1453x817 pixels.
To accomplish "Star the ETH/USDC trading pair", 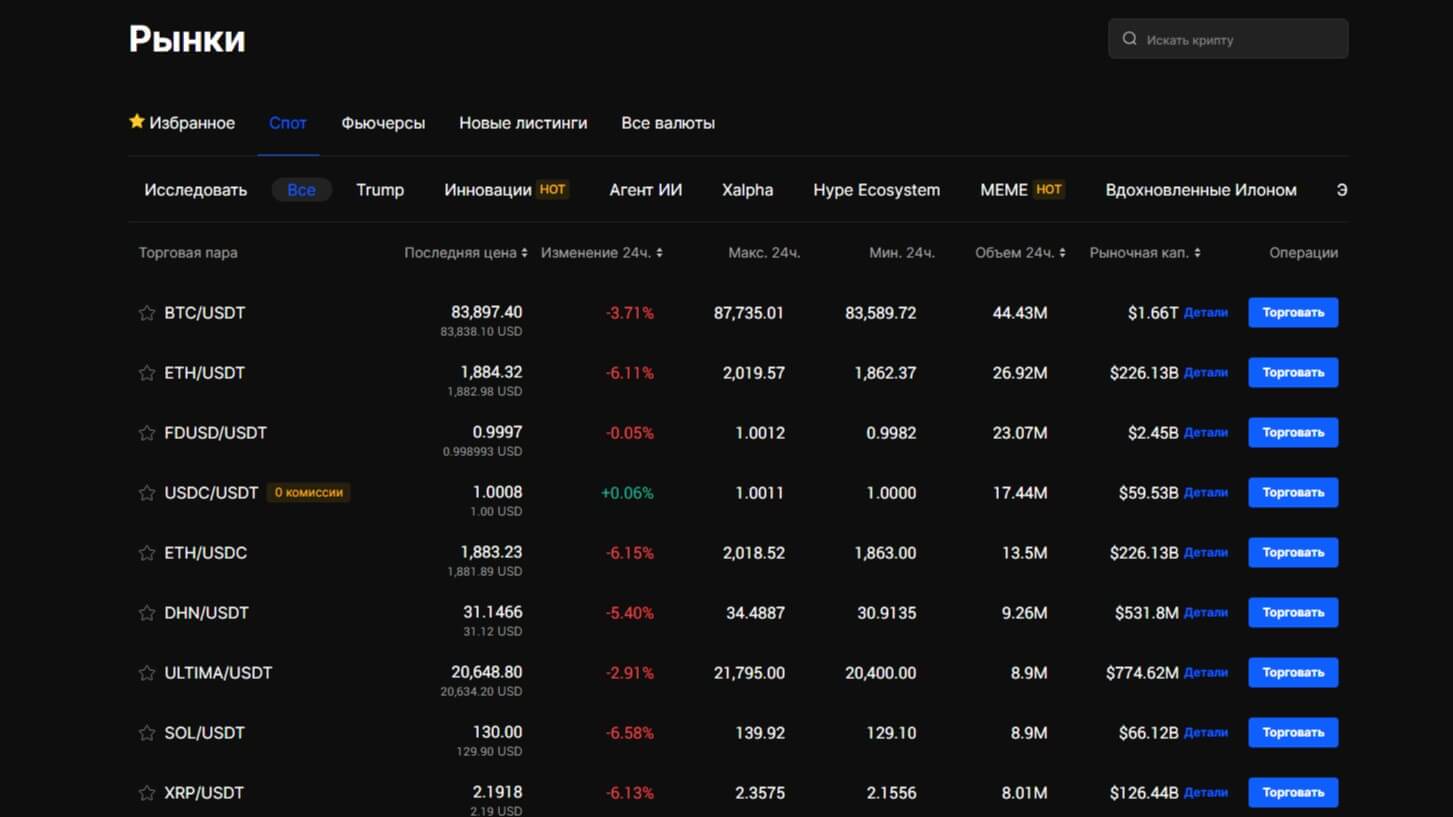I will point(147,553).
